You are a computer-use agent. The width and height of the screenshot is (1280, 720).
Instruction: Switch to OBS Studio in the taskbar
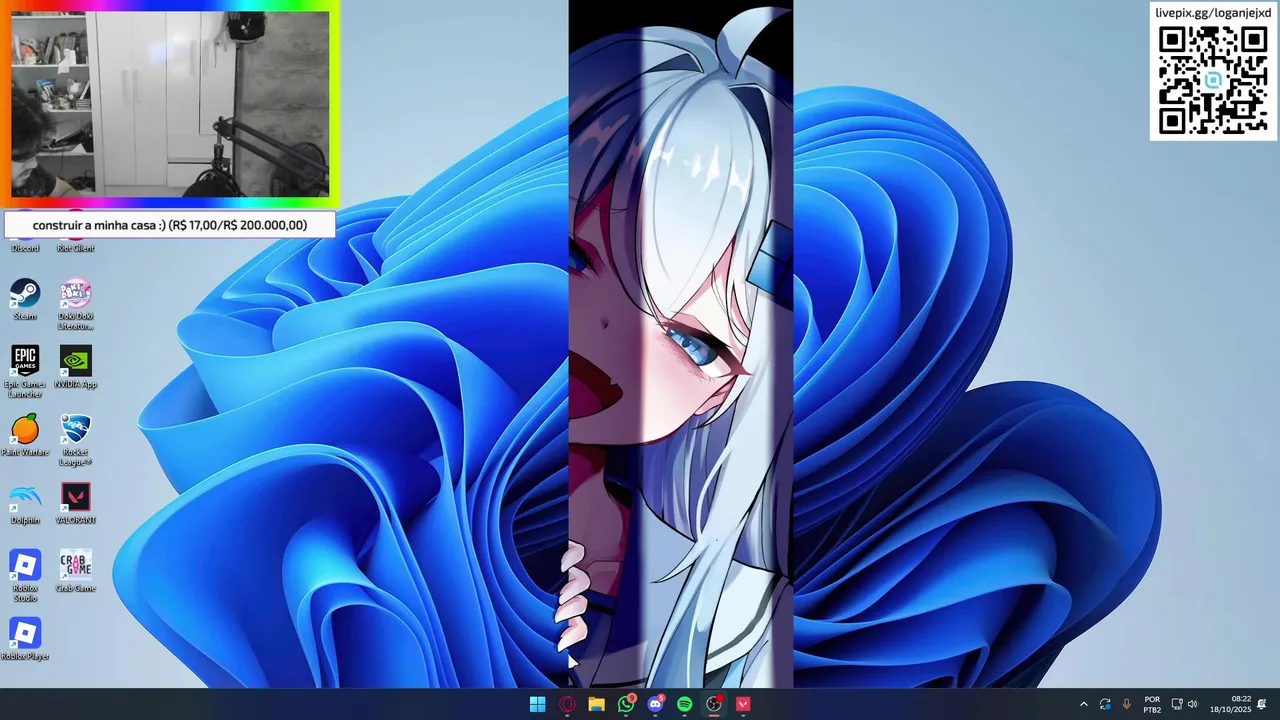[714, 704]
